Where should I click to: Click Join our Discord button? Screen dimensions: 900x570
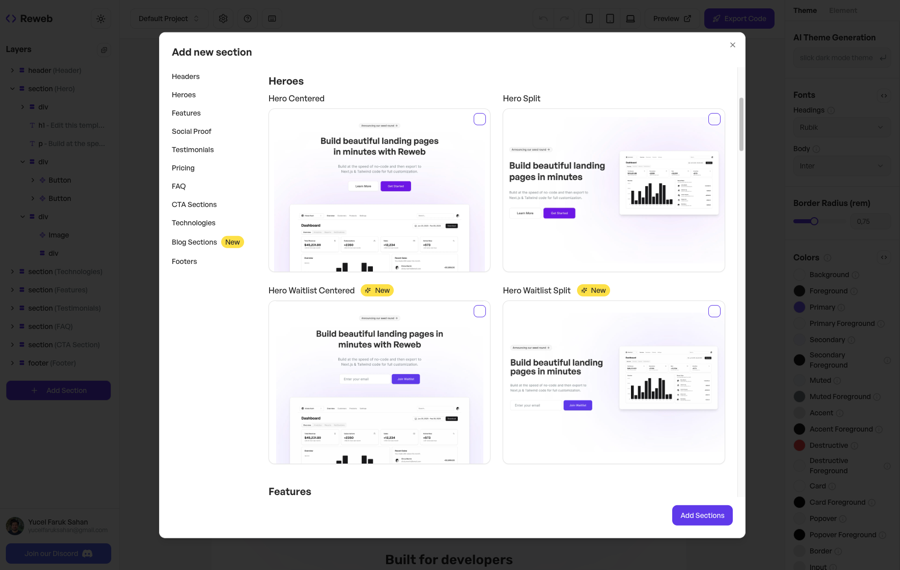[x=59, y=554]
